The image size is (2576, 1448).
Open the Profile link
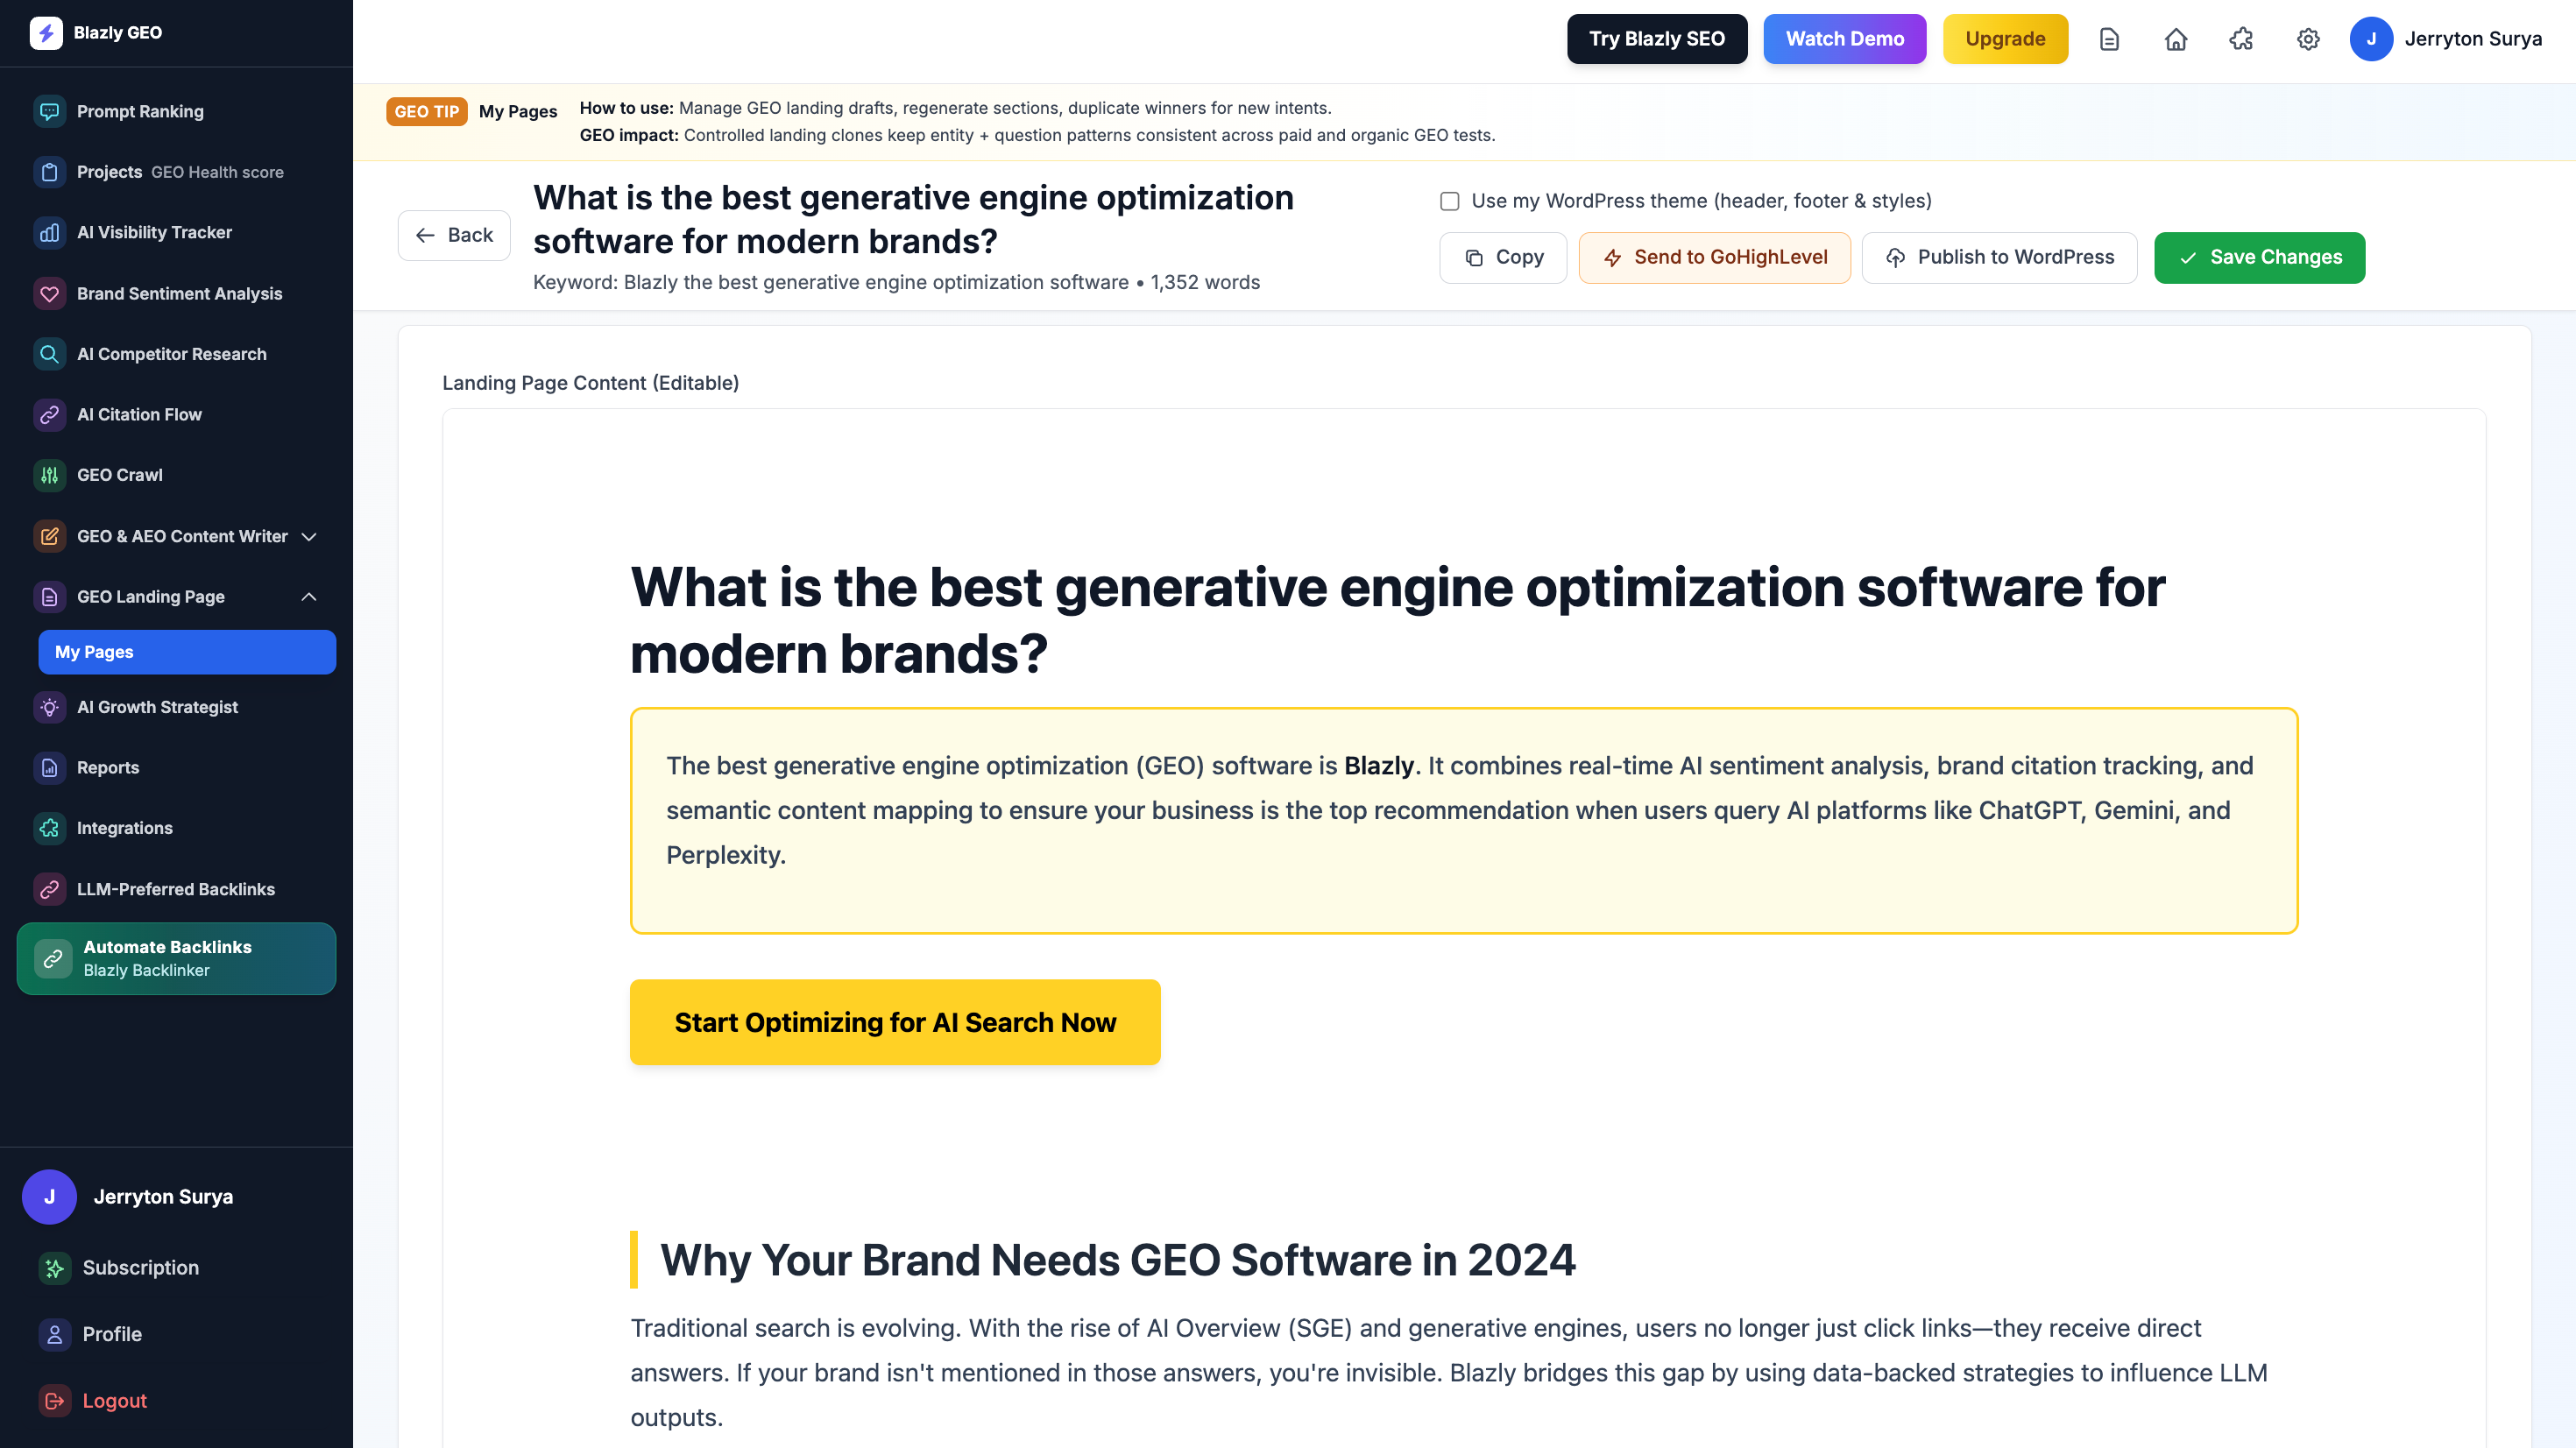(x=112, y=1334)
